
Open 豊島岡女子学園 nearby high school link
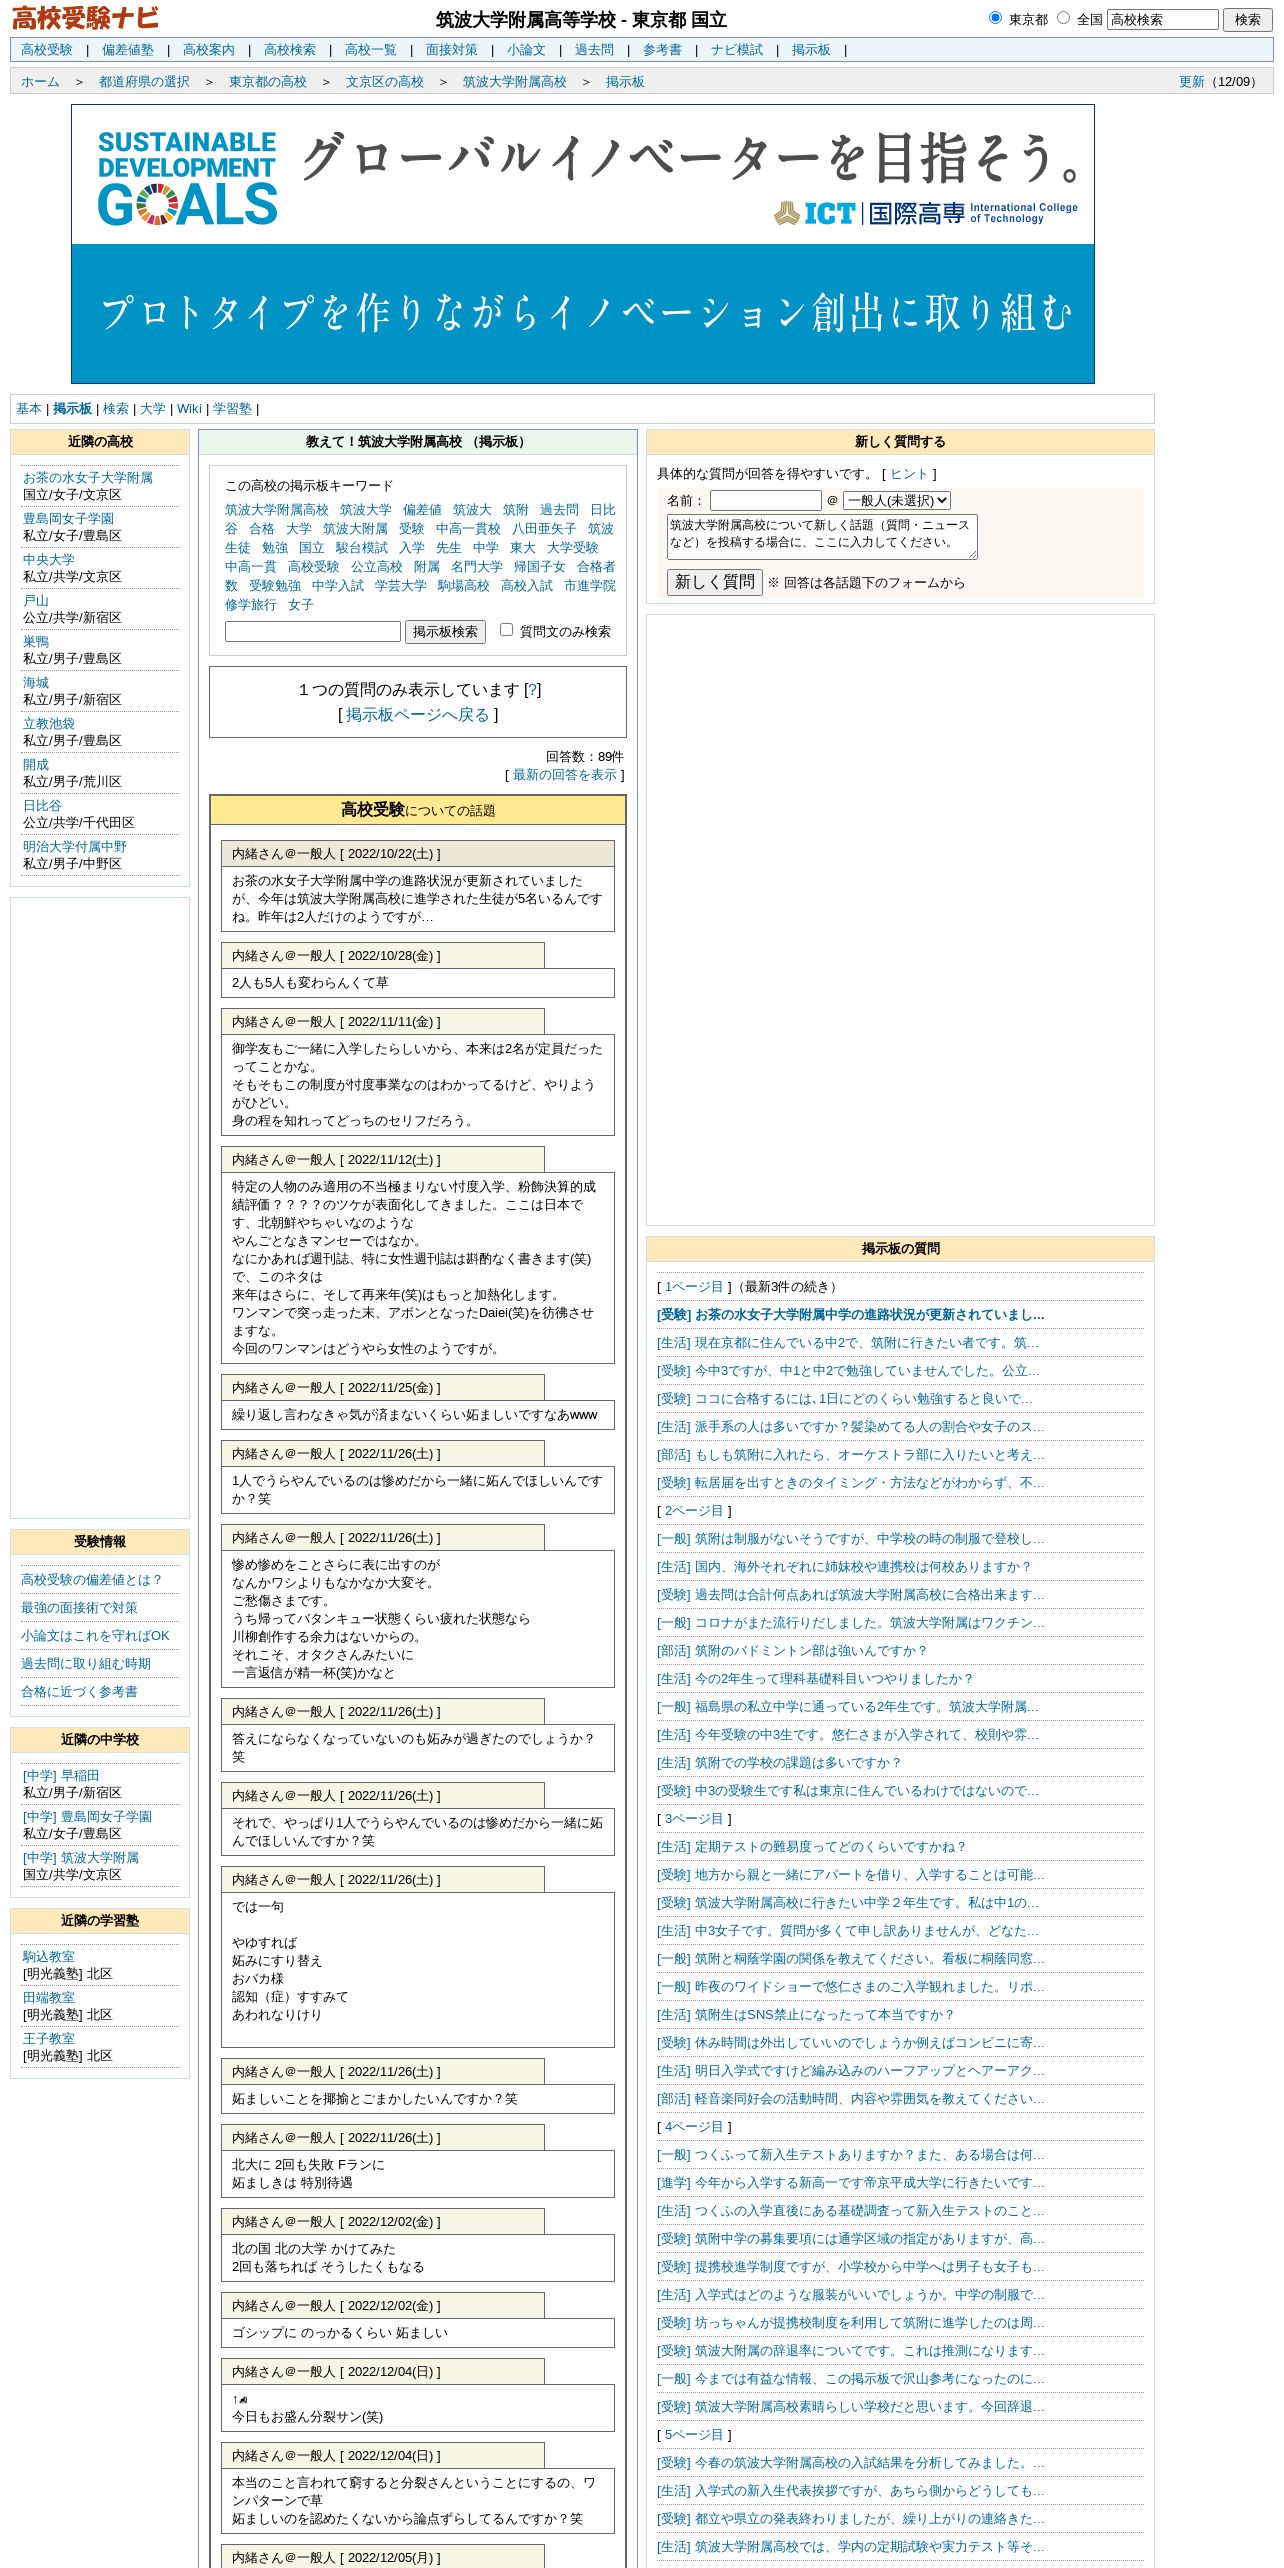[x=68, y=519]
